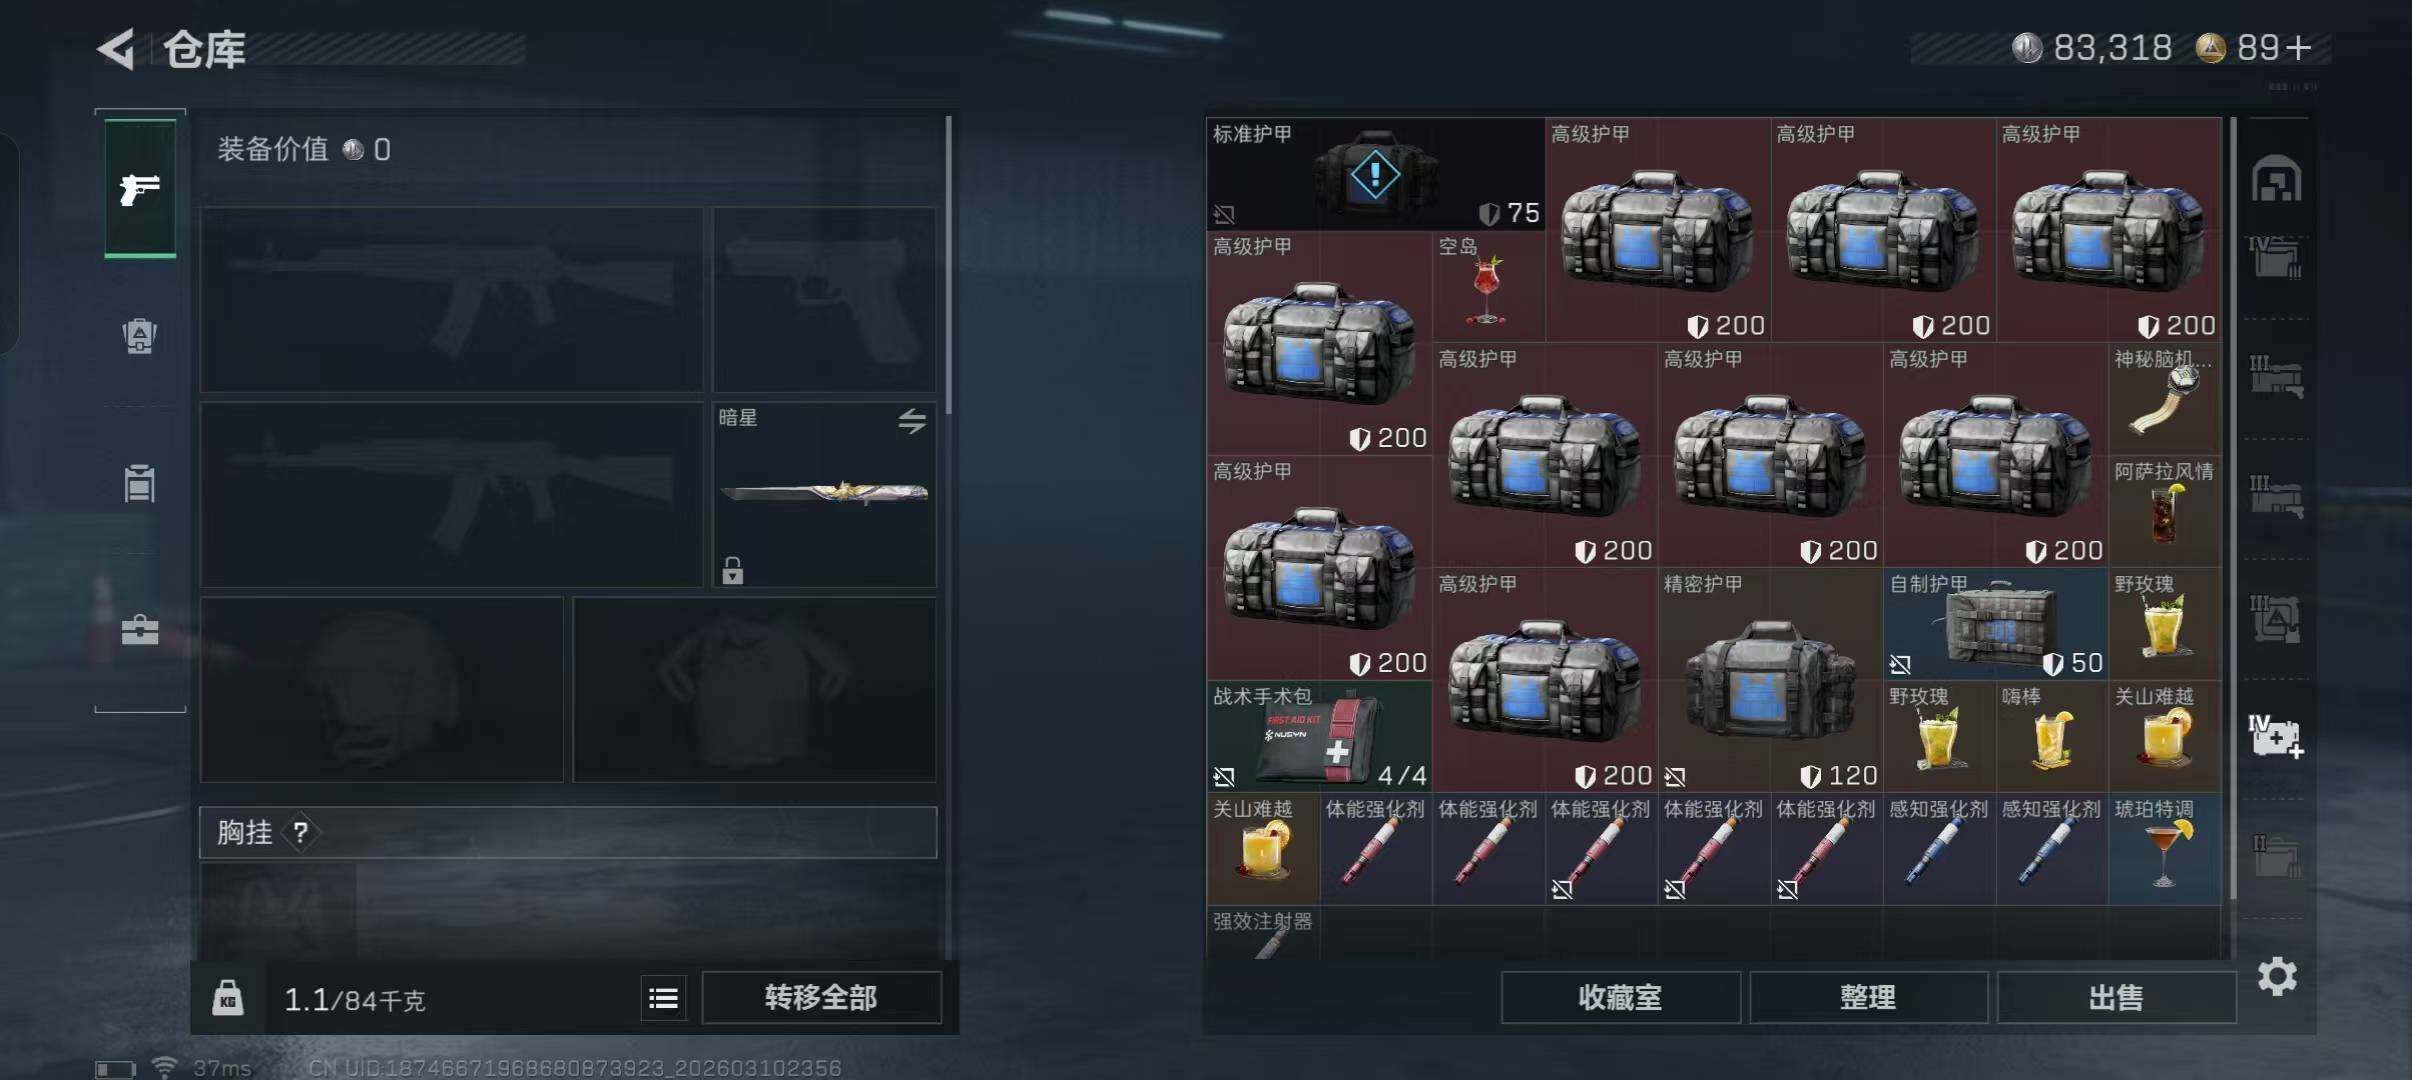
Task: Select the 战术手术包 medical kit item
Action: point(1319,736)
